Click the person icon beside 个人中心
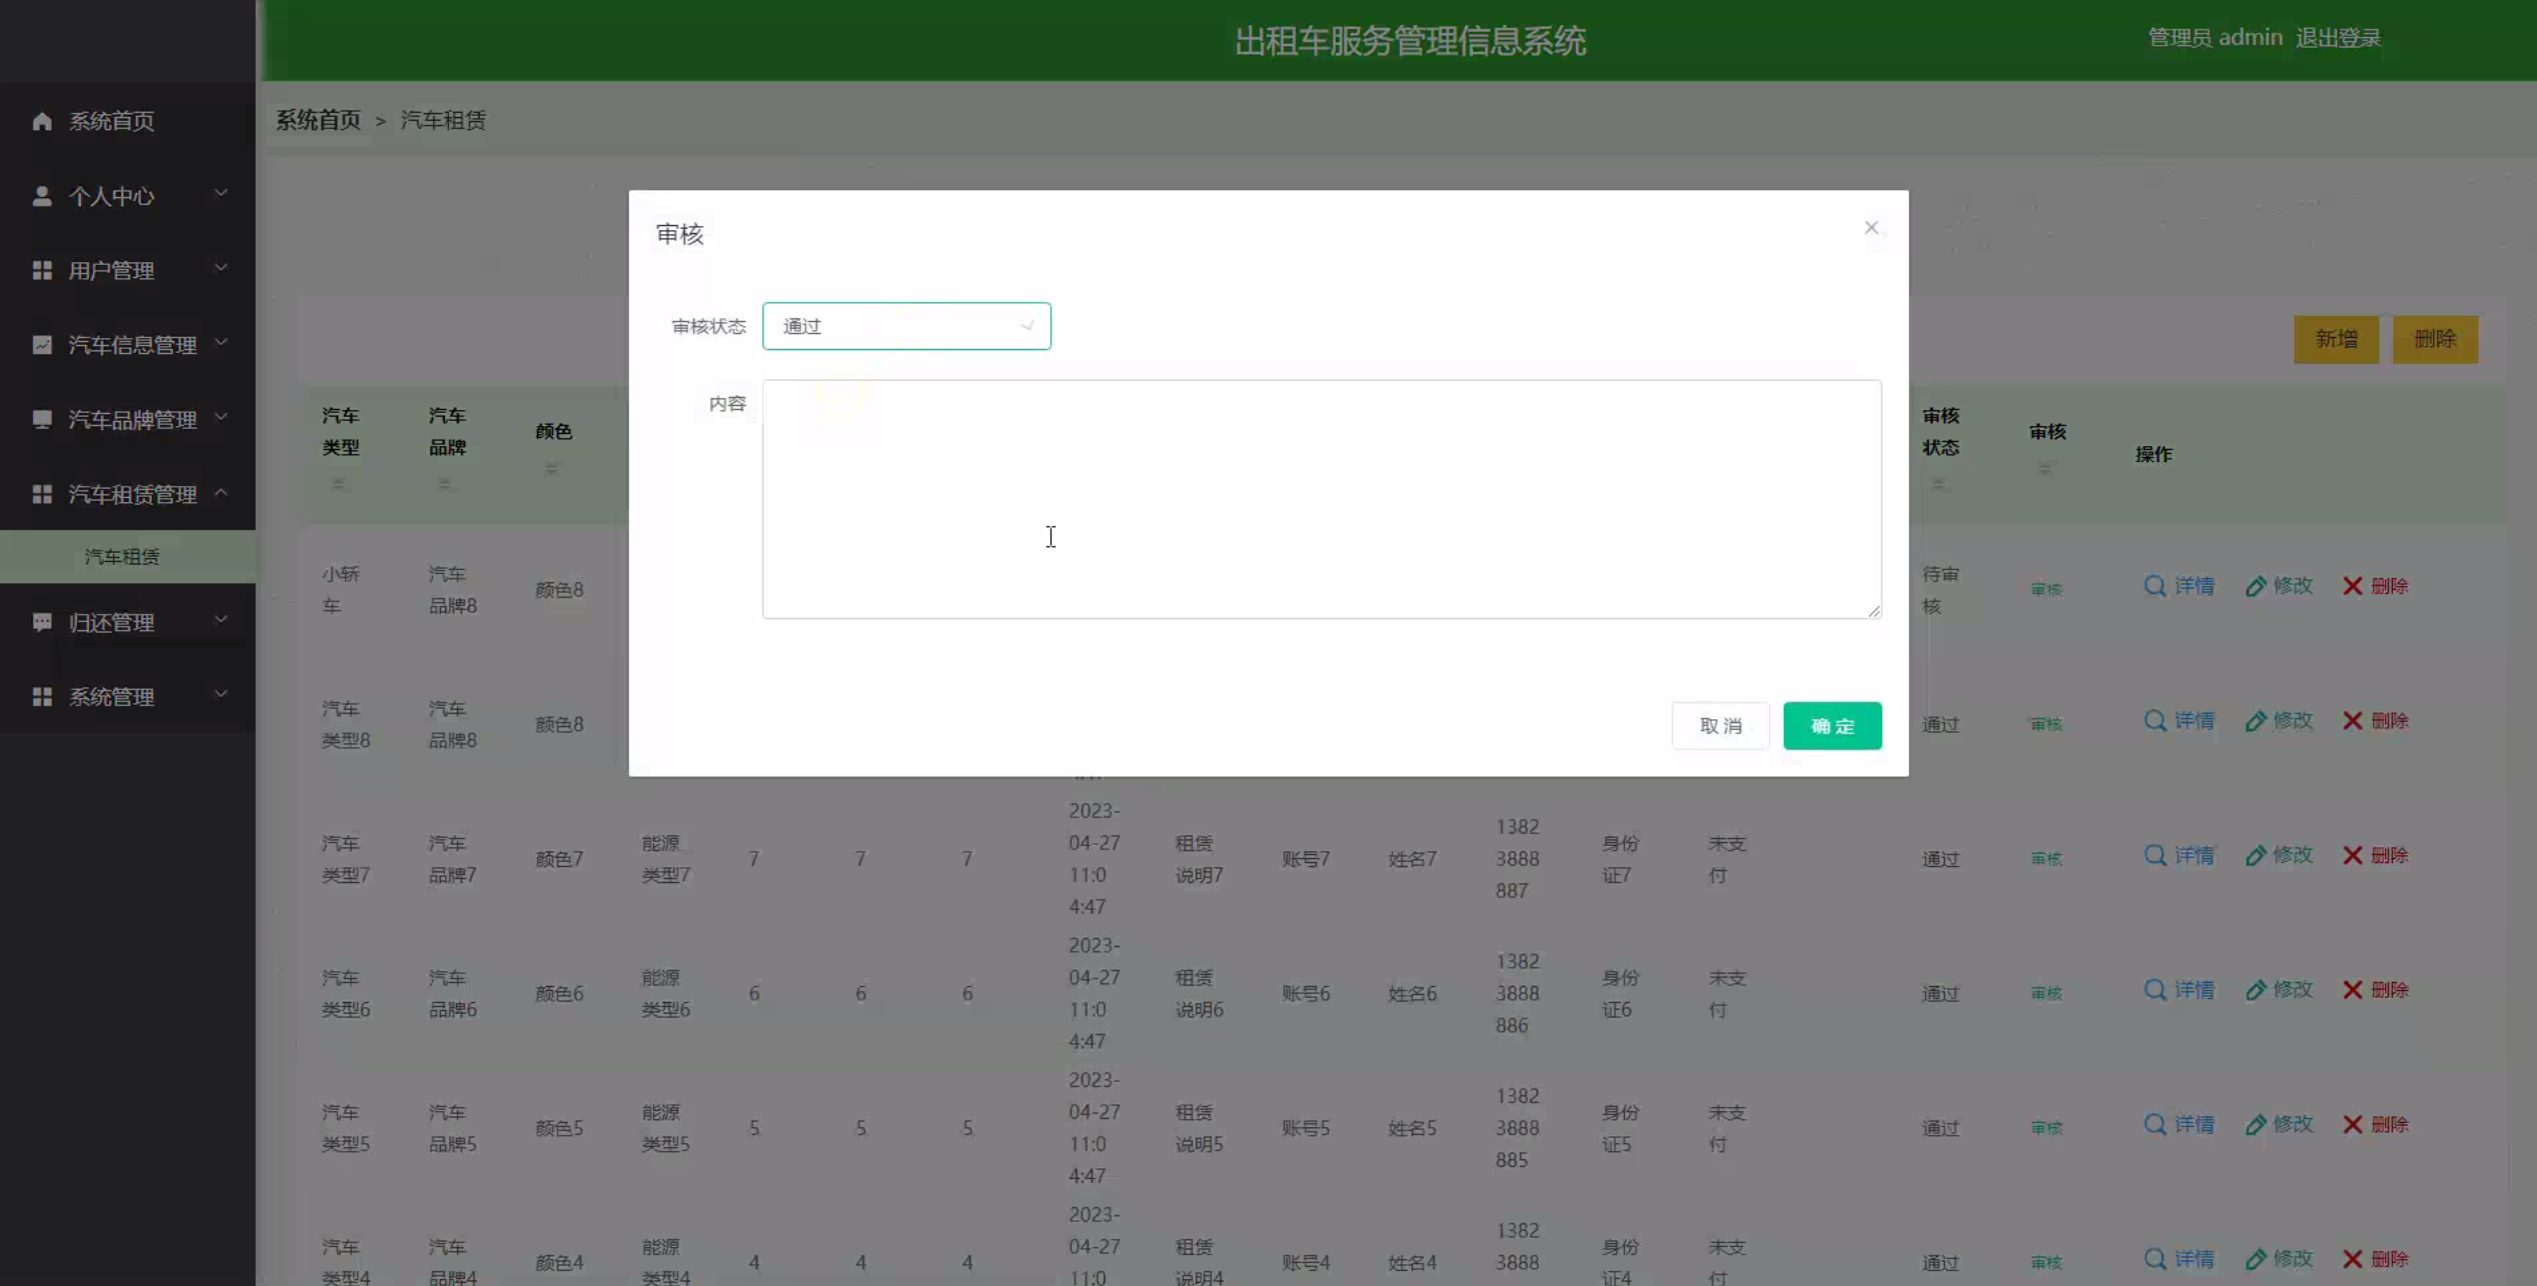Screen dimensions: 2537x1286 pyautogui.click(x=42, y=196)
